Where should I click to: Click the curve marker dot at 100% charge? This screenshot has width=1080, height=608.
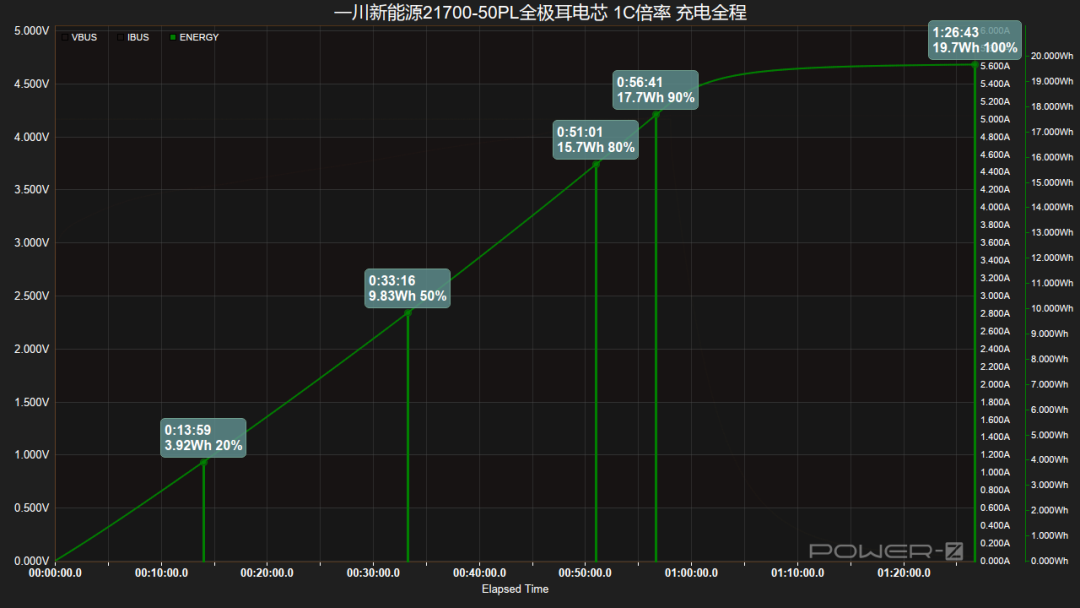[975, 65]
